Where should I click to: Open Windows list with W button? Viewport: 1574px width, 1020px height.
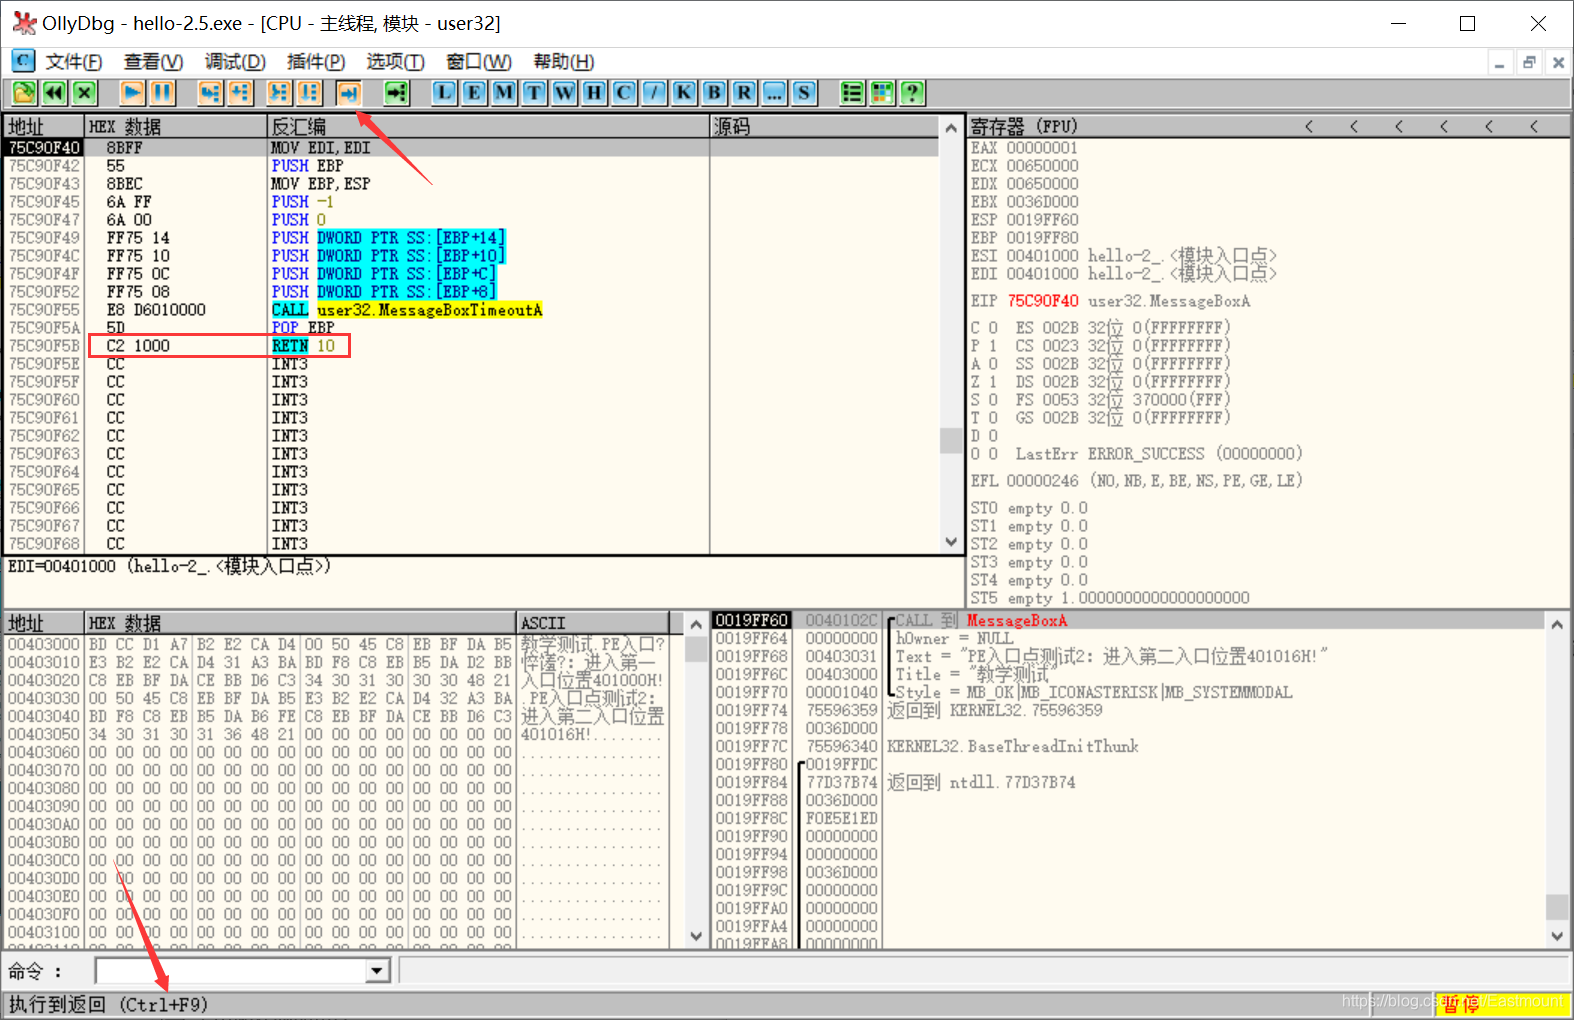[564, 93]
